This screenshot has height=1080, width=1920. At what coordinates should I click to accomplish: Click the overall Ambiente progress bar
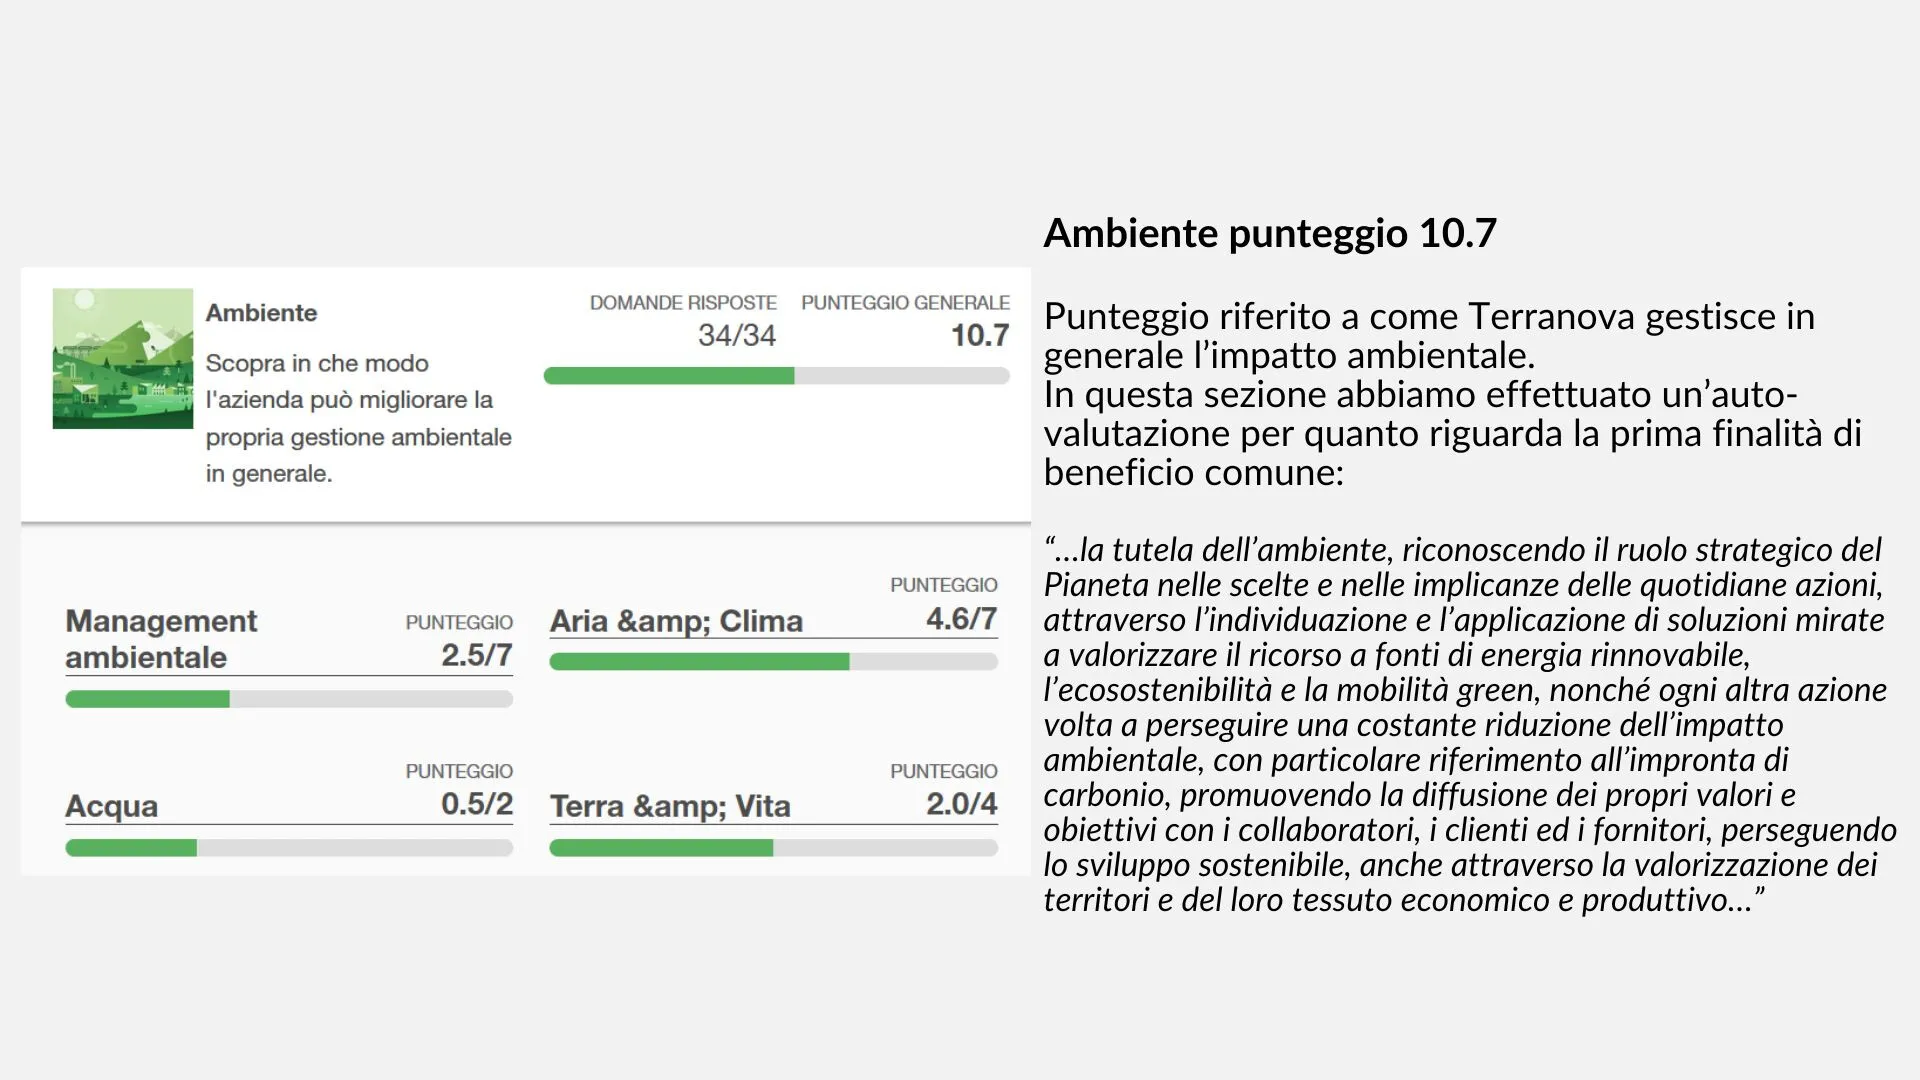pyautogui.click(x=776, y=376)
